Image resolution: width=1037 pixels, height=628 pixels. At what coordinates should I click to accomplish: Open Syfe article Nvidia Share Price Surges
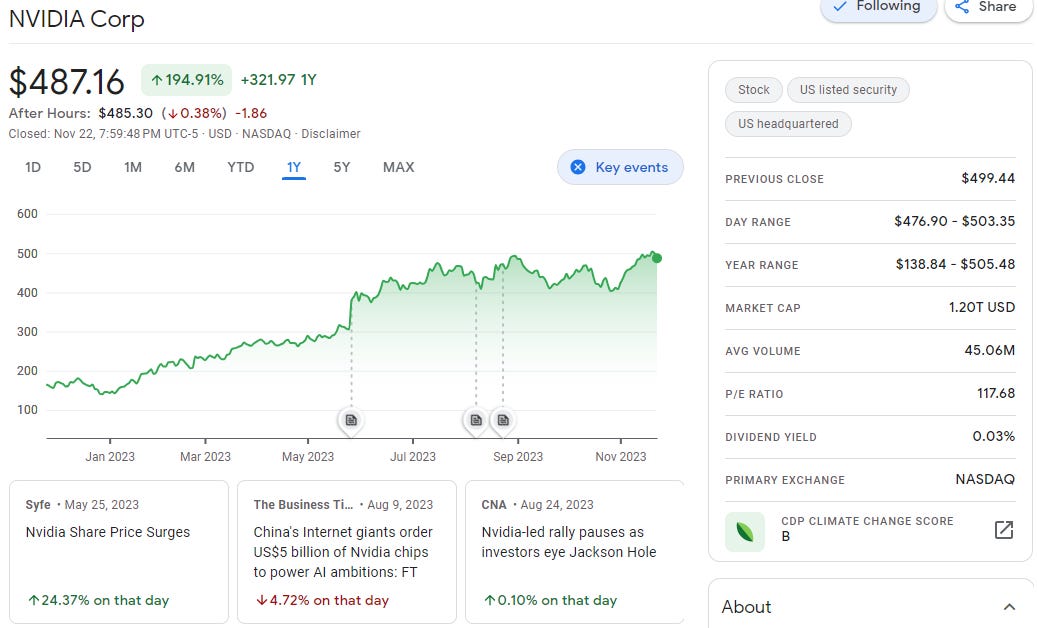pyautogui.click(x=119, y=551)
